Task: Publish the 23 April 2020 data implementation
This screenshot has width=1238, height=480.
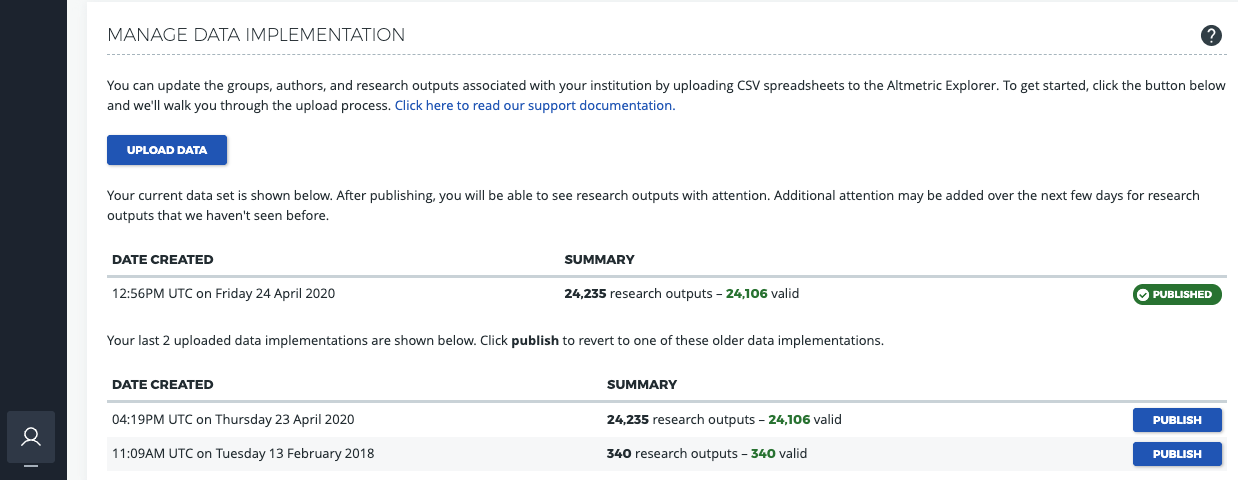Action: 1177,420
